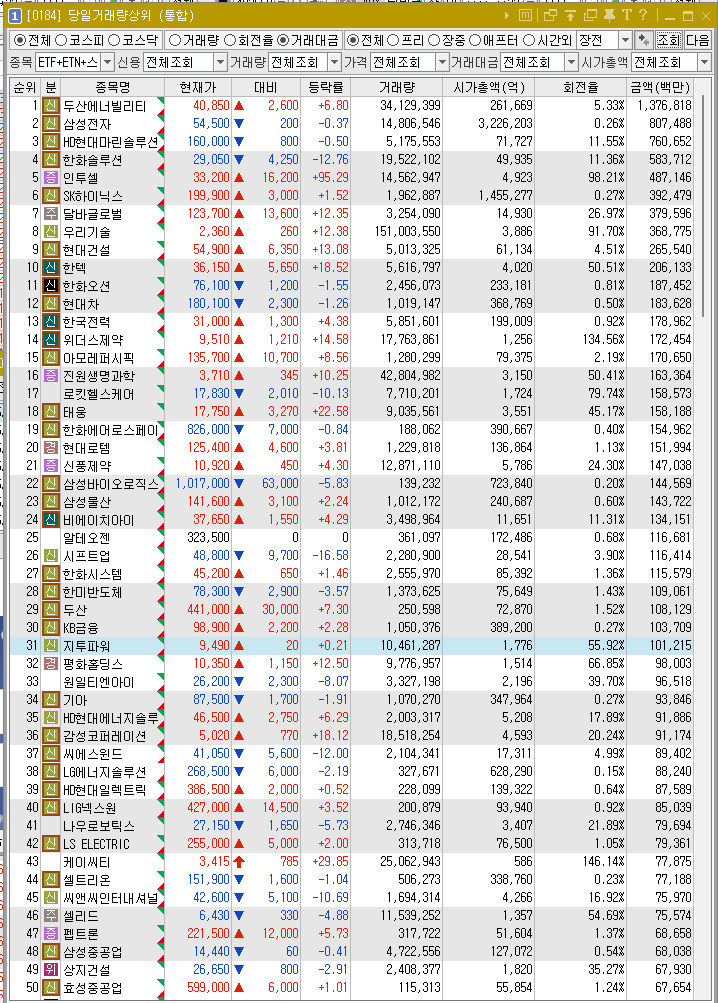
Task: Click the 회전율 column header in table
Action: 580,87
